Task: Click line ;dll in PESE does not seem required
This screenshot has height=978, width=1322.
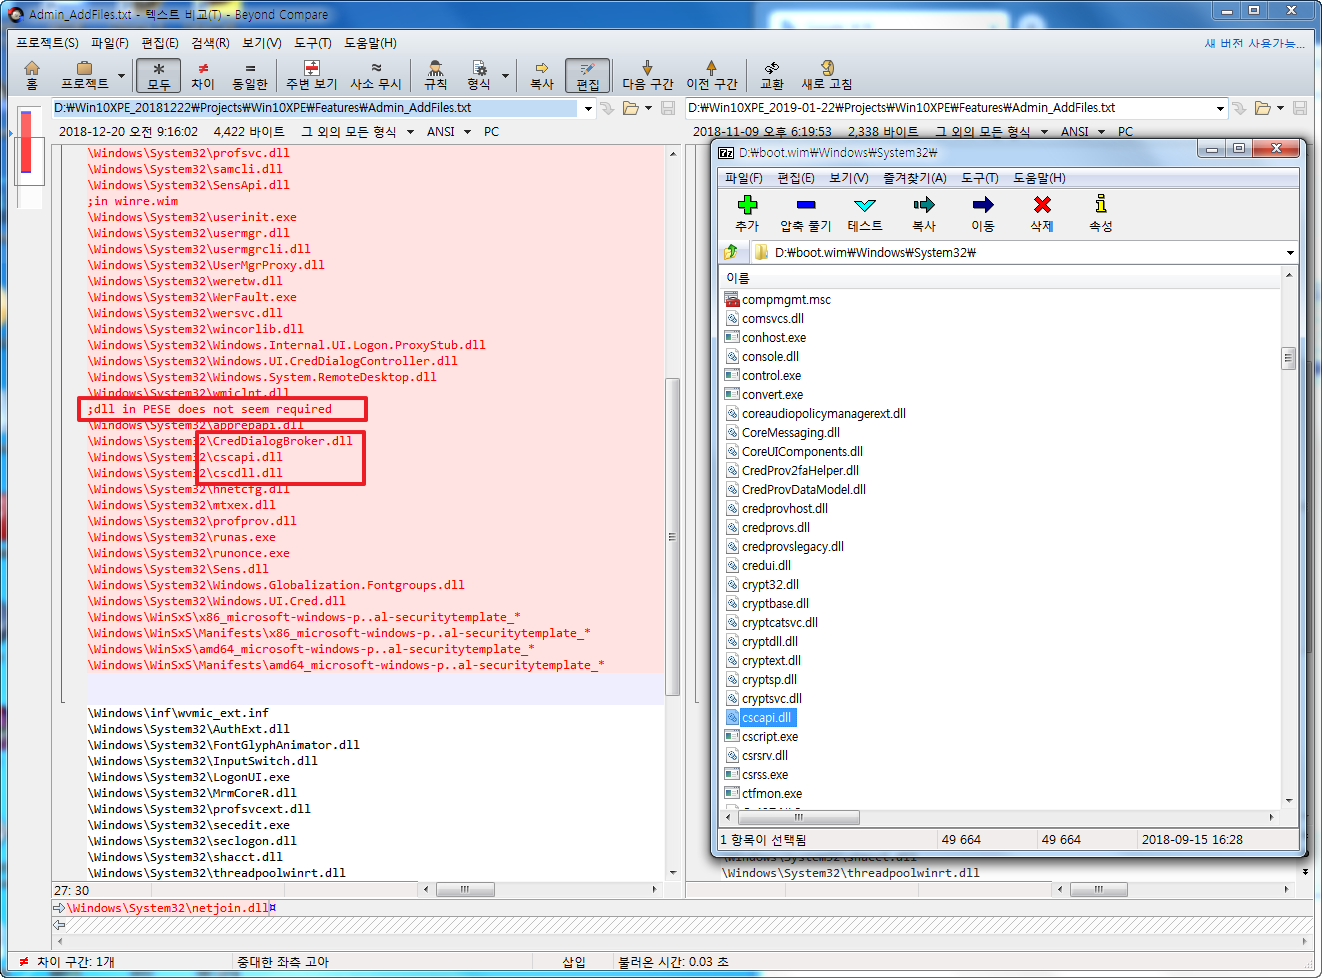Action: pyautogui.click(x=209, y=409)
